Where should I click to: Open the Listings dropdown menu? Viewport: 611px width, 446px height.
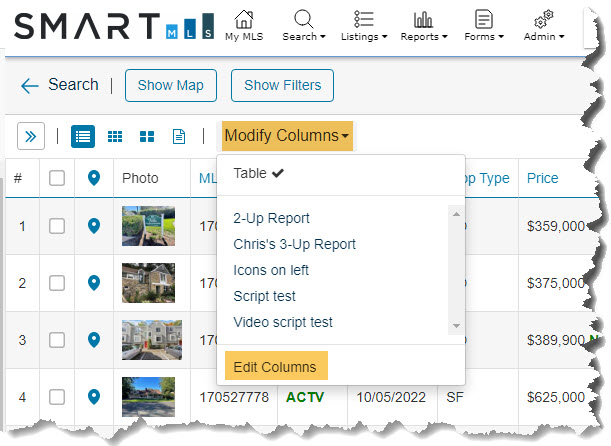(x=364, y=25)
